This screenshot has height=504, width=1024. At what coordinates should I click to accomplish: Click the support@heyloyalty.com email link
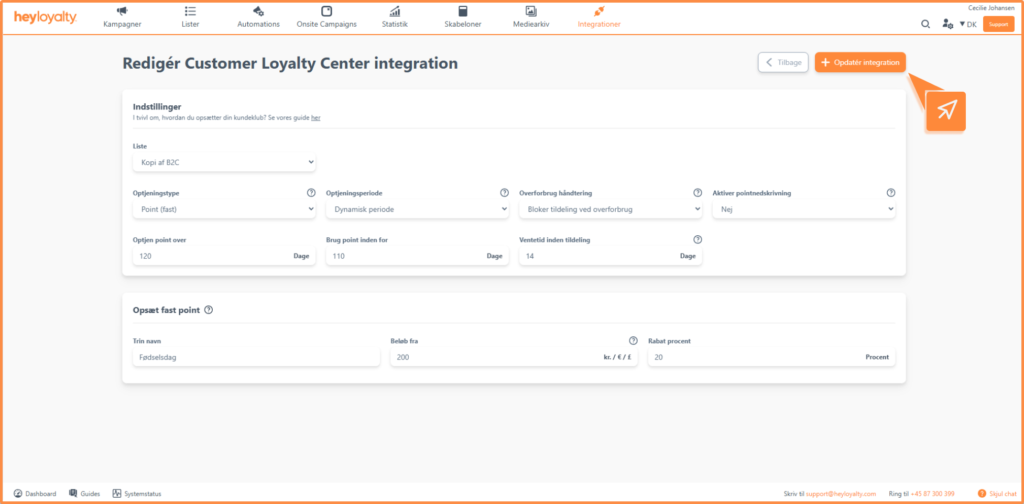[x=840, y=494]
